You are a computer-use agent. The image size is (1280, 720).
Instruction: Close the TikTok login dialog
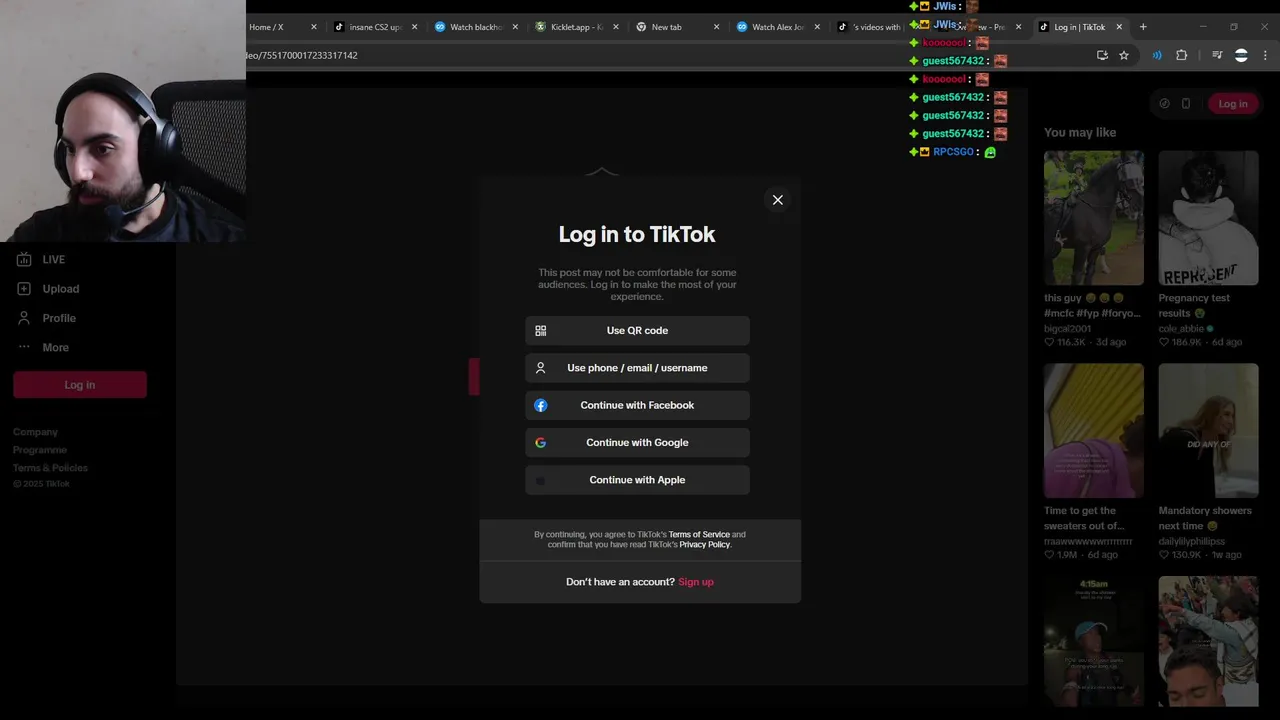[x=777, y=200]
